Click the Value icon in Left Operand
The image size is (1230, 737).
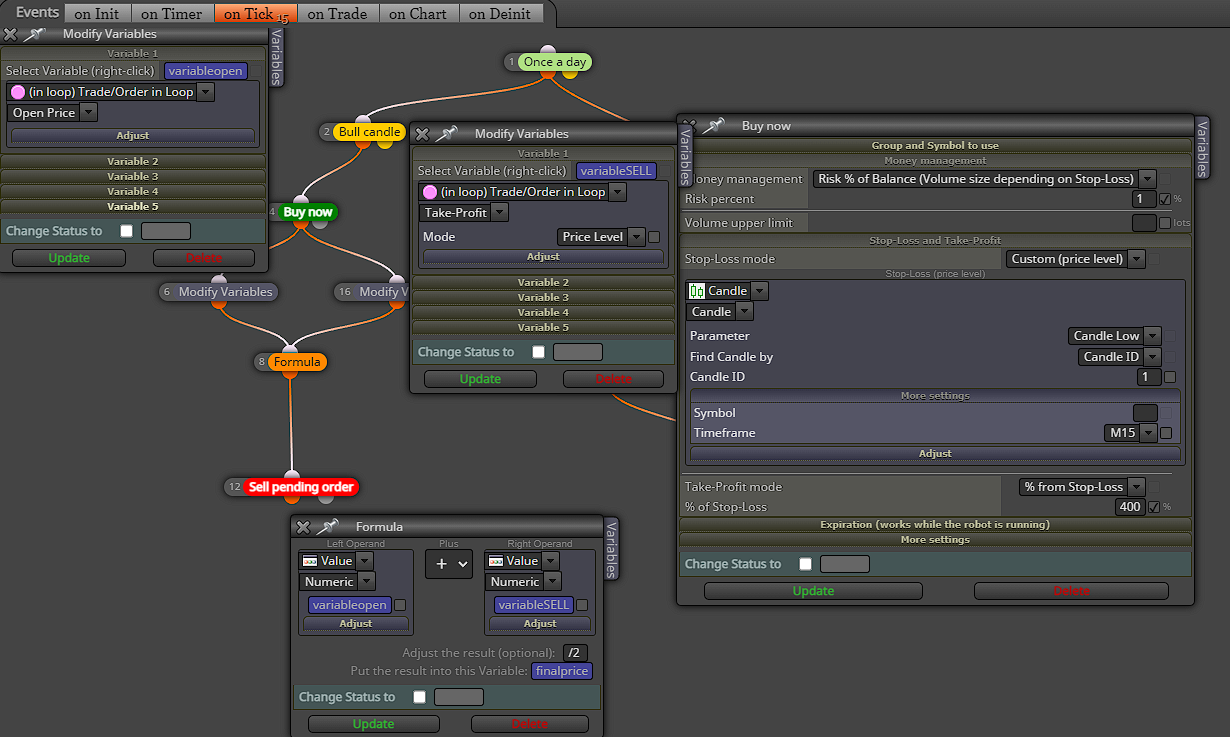pos(310,561)
